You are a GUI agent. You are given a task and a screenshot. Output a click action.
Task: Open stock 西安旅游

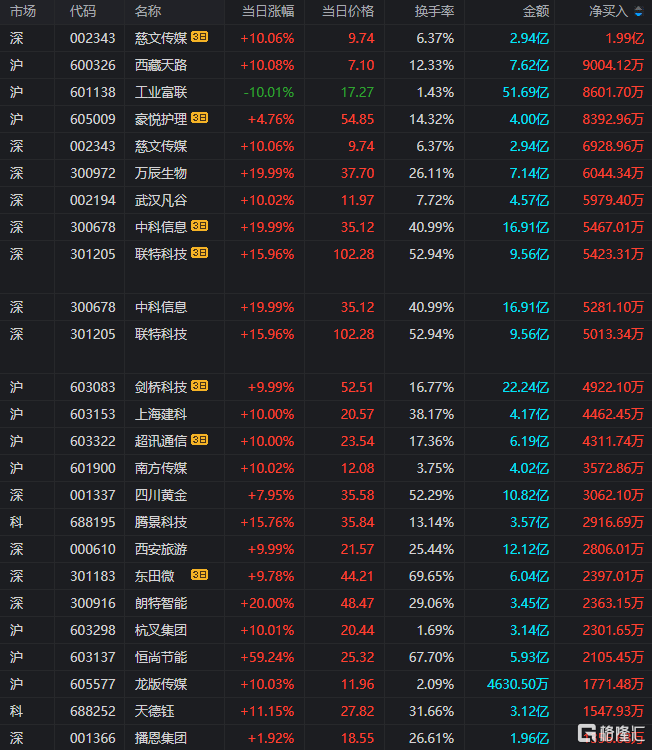(x=161, y=549)
